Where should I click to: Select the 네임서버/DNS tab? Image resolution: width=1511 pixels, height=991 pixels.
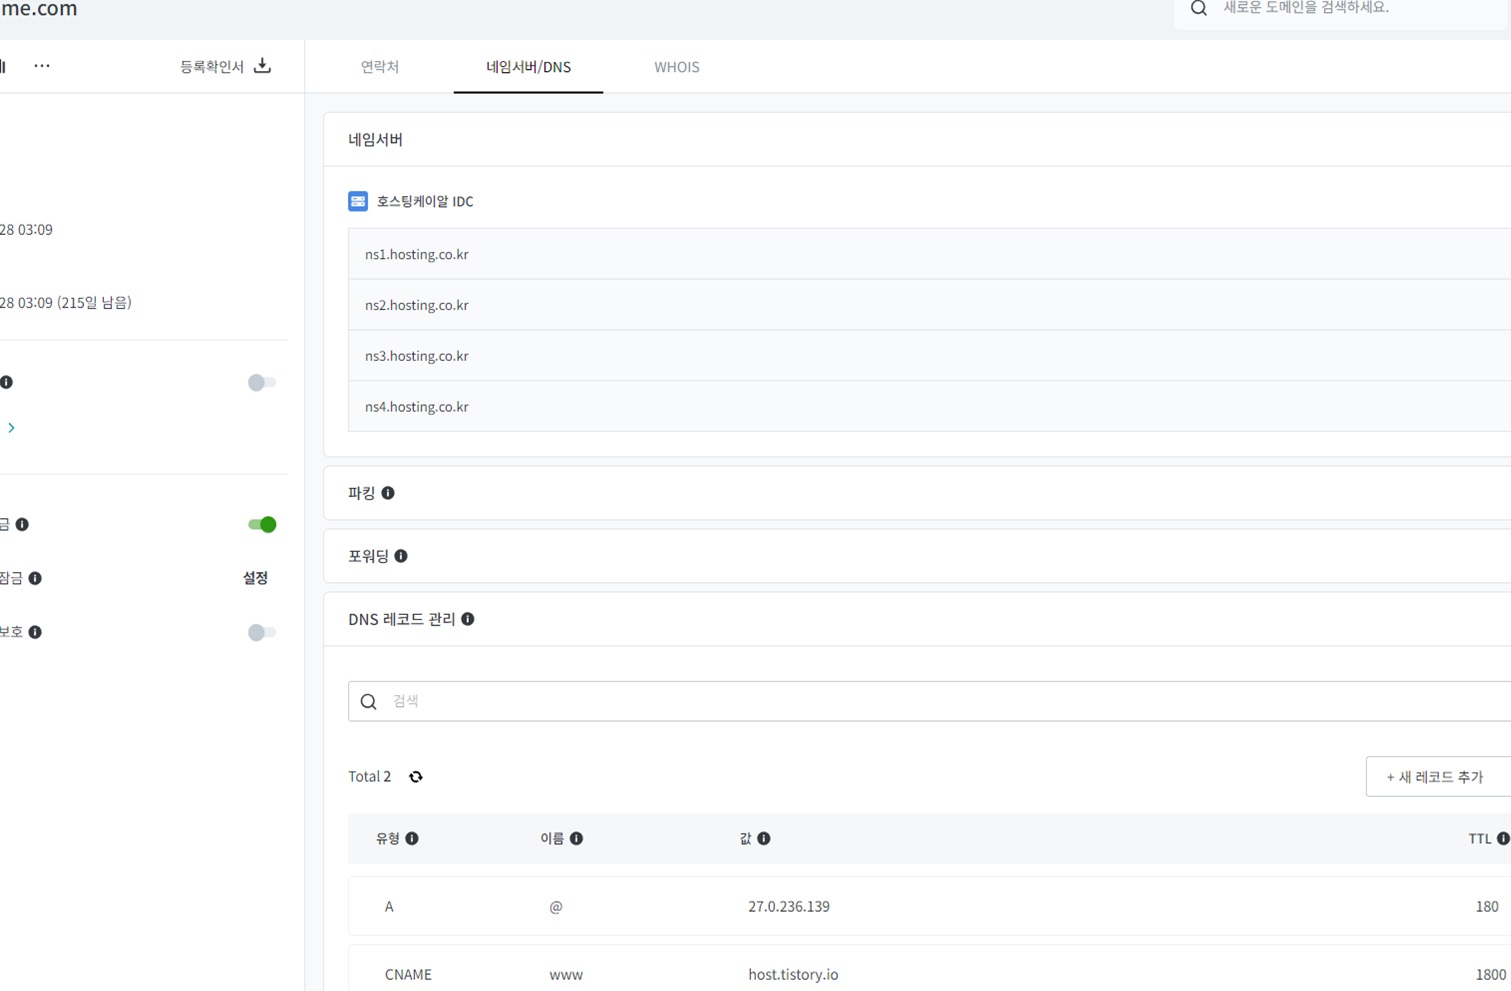[528, 67]
